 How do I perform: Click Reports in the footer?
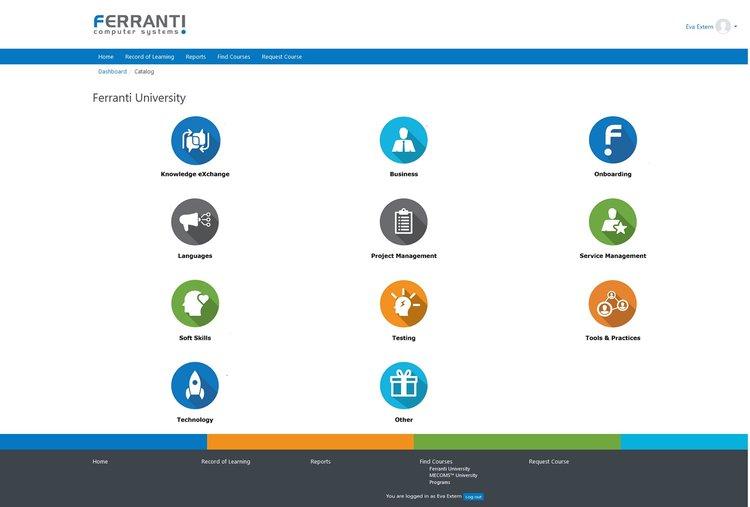coord(320,462)
